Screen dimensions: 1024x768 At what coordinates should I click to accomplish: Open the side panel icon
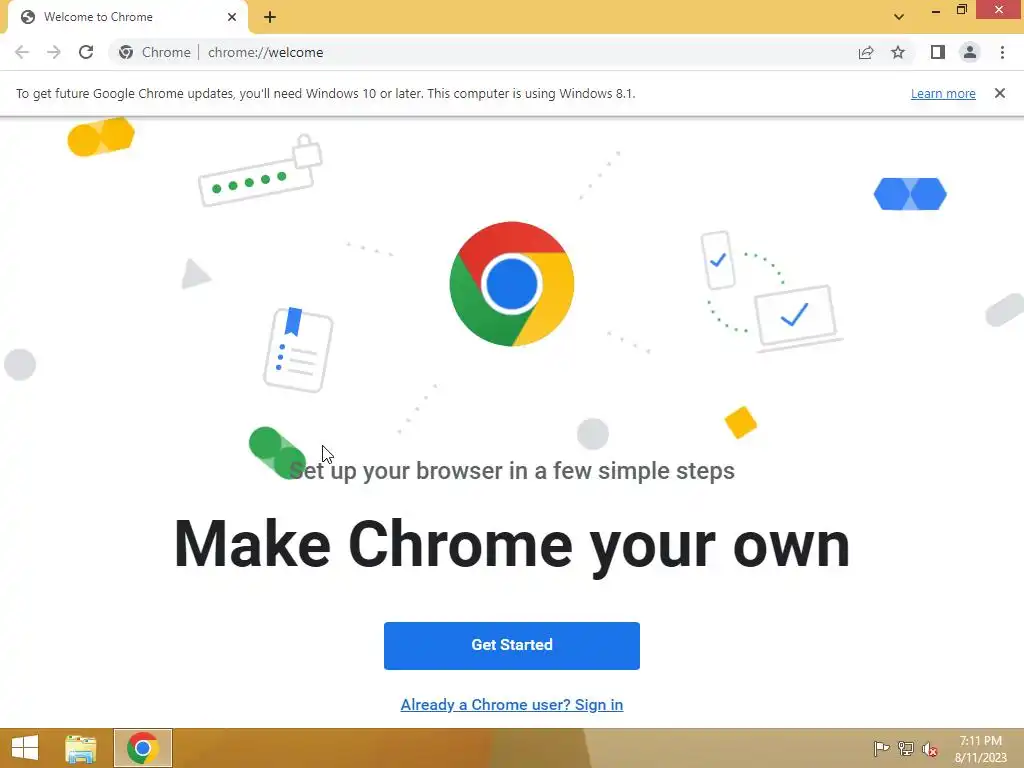pyautogui.click(x=938, y=52)
